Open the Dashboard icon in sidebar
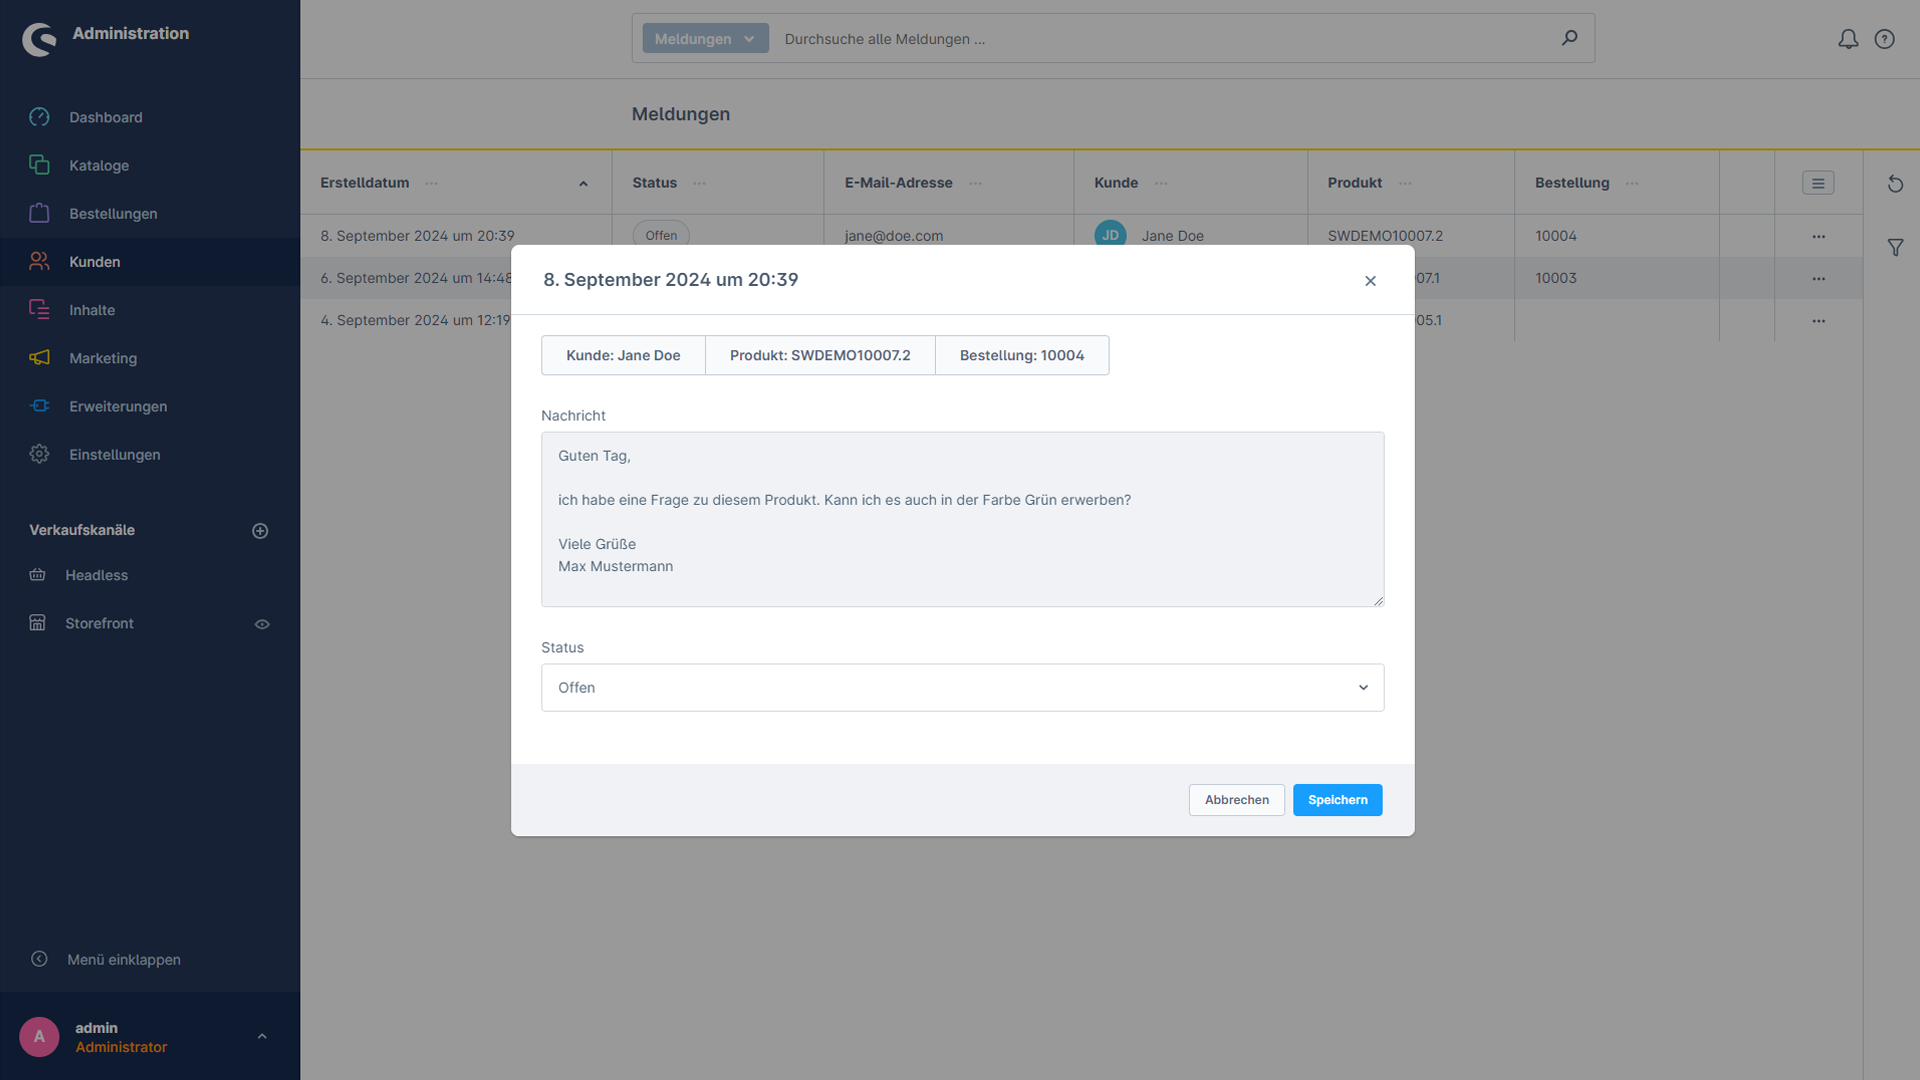Screen dimensions: 1920x1080 pyautogui.click(x=39, y=117)
